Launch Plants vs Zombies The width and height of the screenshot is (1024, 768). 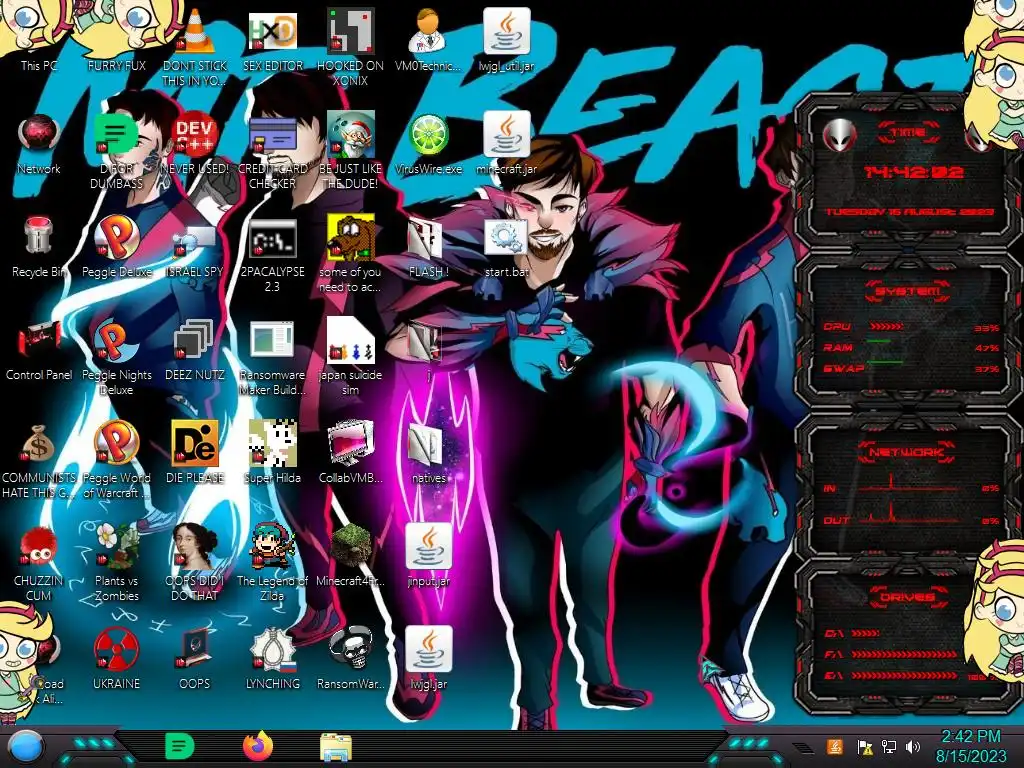pos(116,547)
